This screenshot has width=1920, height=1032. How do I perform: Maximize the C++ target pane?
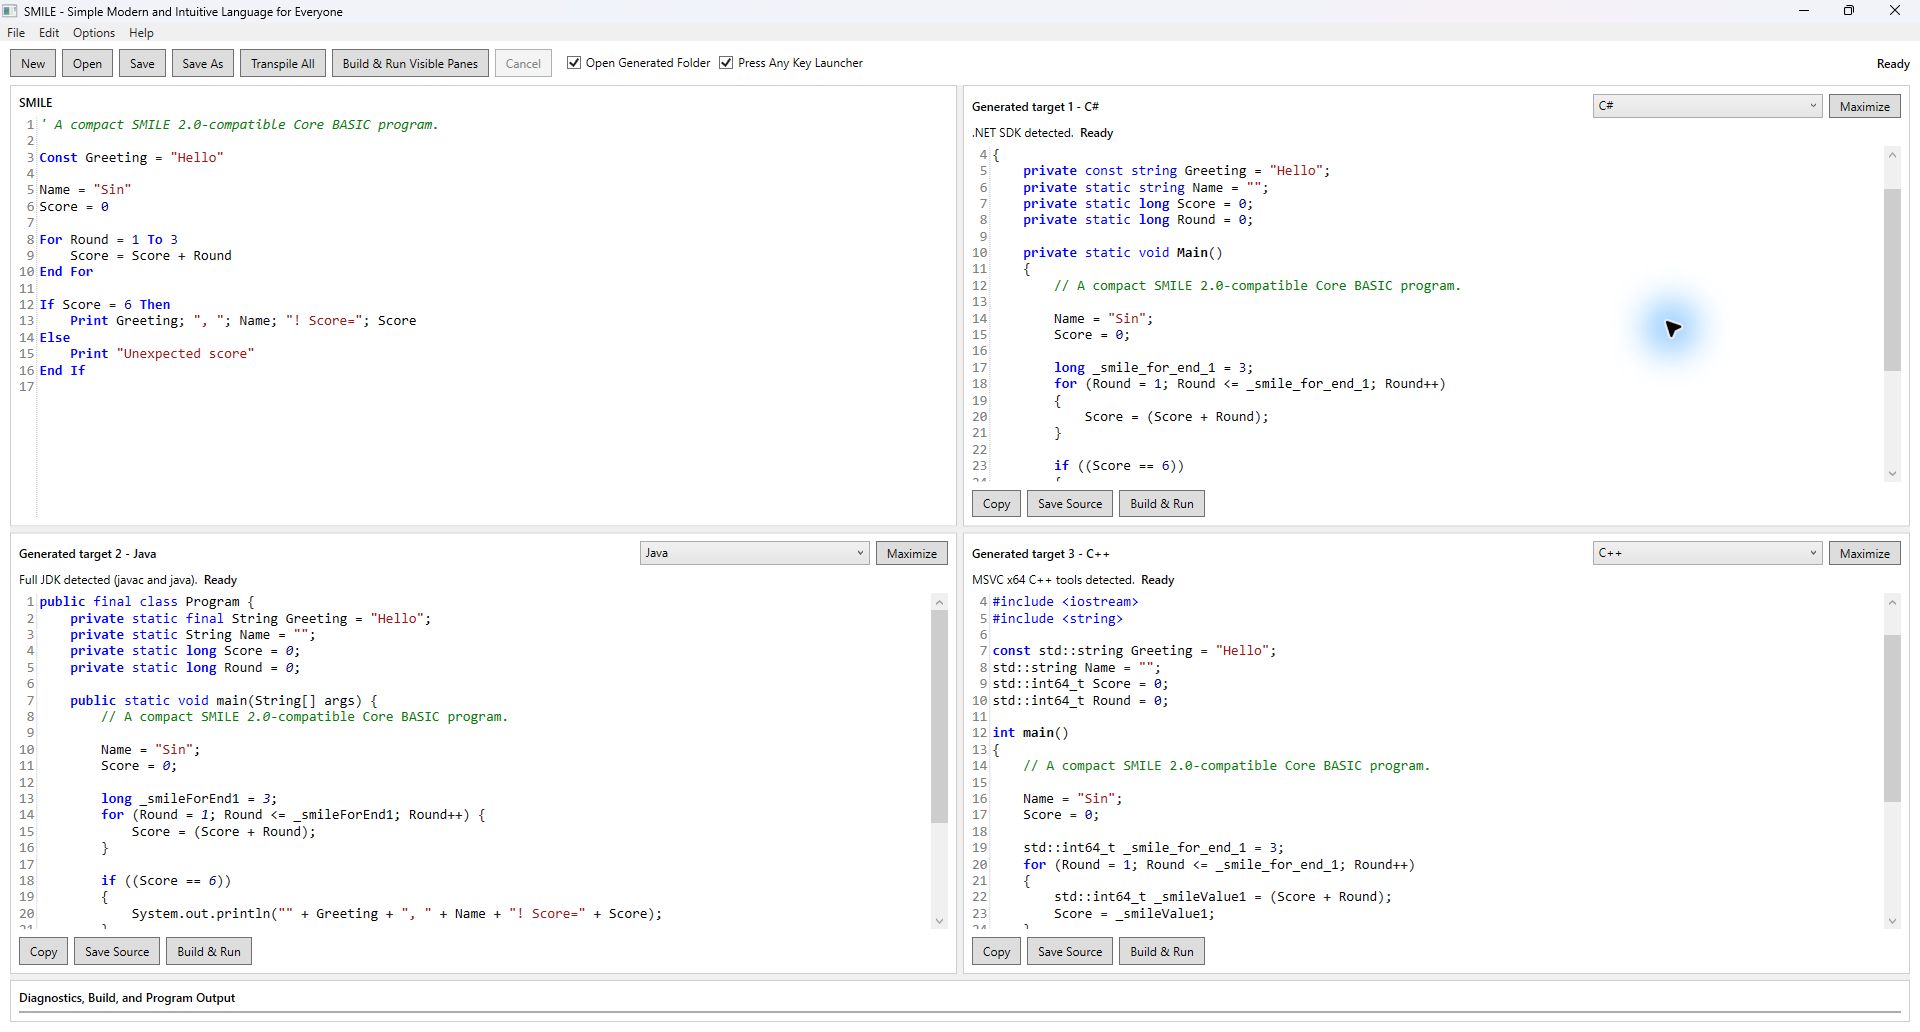coord(1865,553)
